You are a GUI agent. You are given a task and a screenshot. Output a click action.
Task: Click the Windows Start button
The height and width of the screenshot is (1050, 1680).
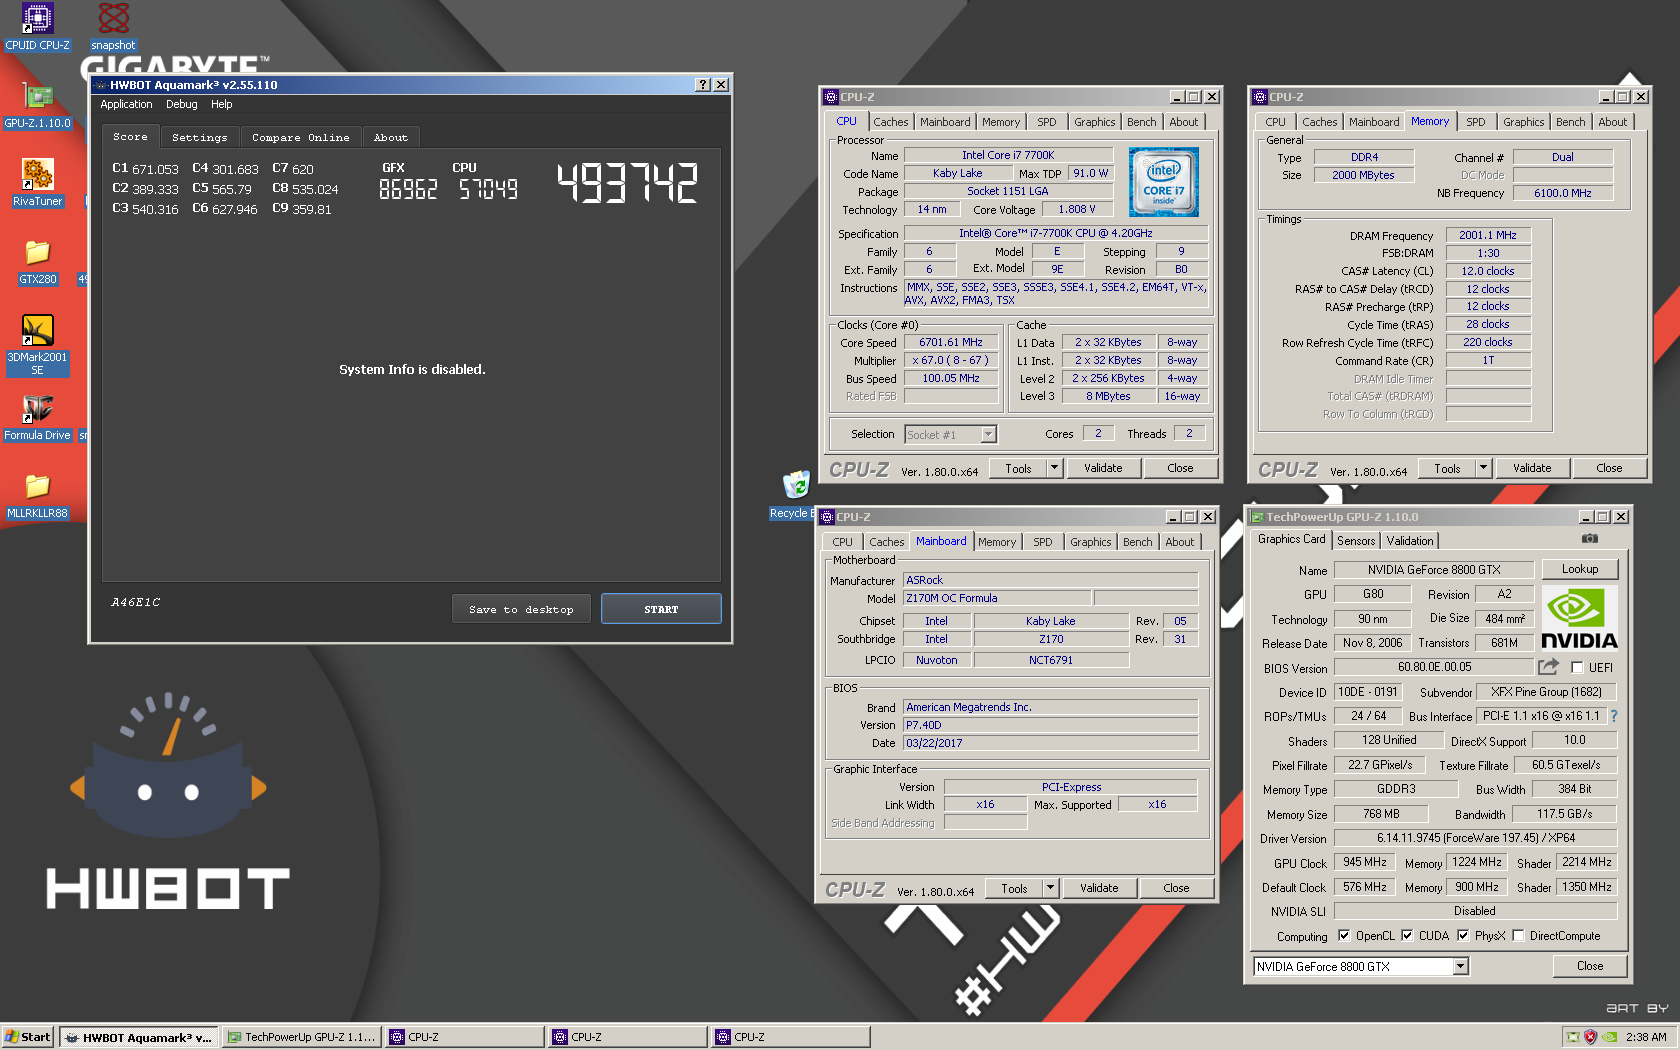(x=28, y=1037)
